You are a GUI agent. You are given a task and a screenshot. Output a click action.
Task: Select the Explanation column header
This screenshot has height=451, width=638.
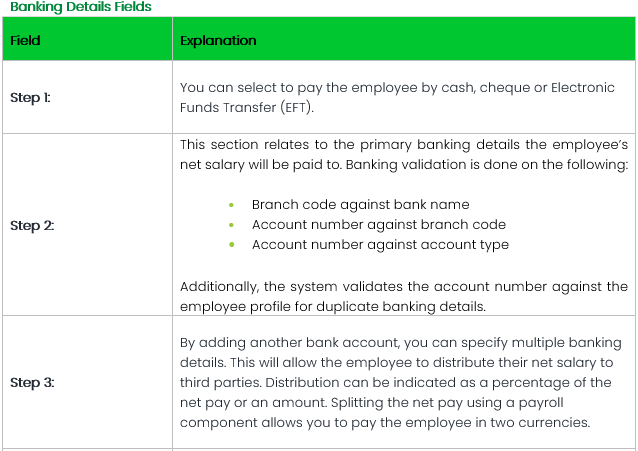(218, 41)
